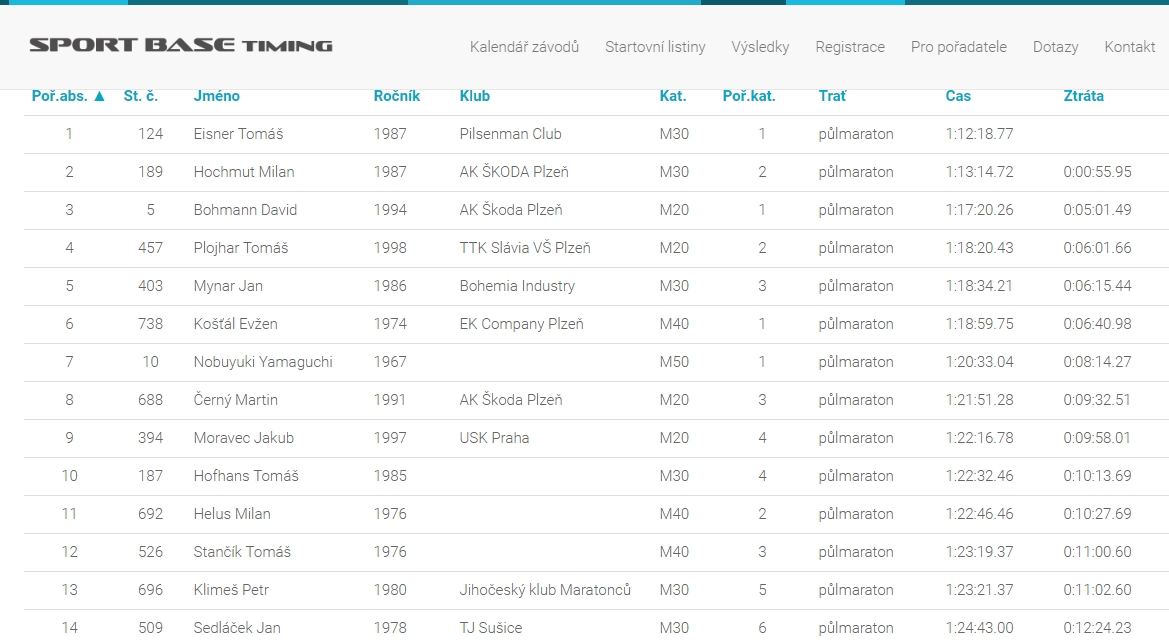The height and width of the screenshot is (643, 1169).
Task: Click the gap value 0:00:55.95
Action: [1097, 172]
